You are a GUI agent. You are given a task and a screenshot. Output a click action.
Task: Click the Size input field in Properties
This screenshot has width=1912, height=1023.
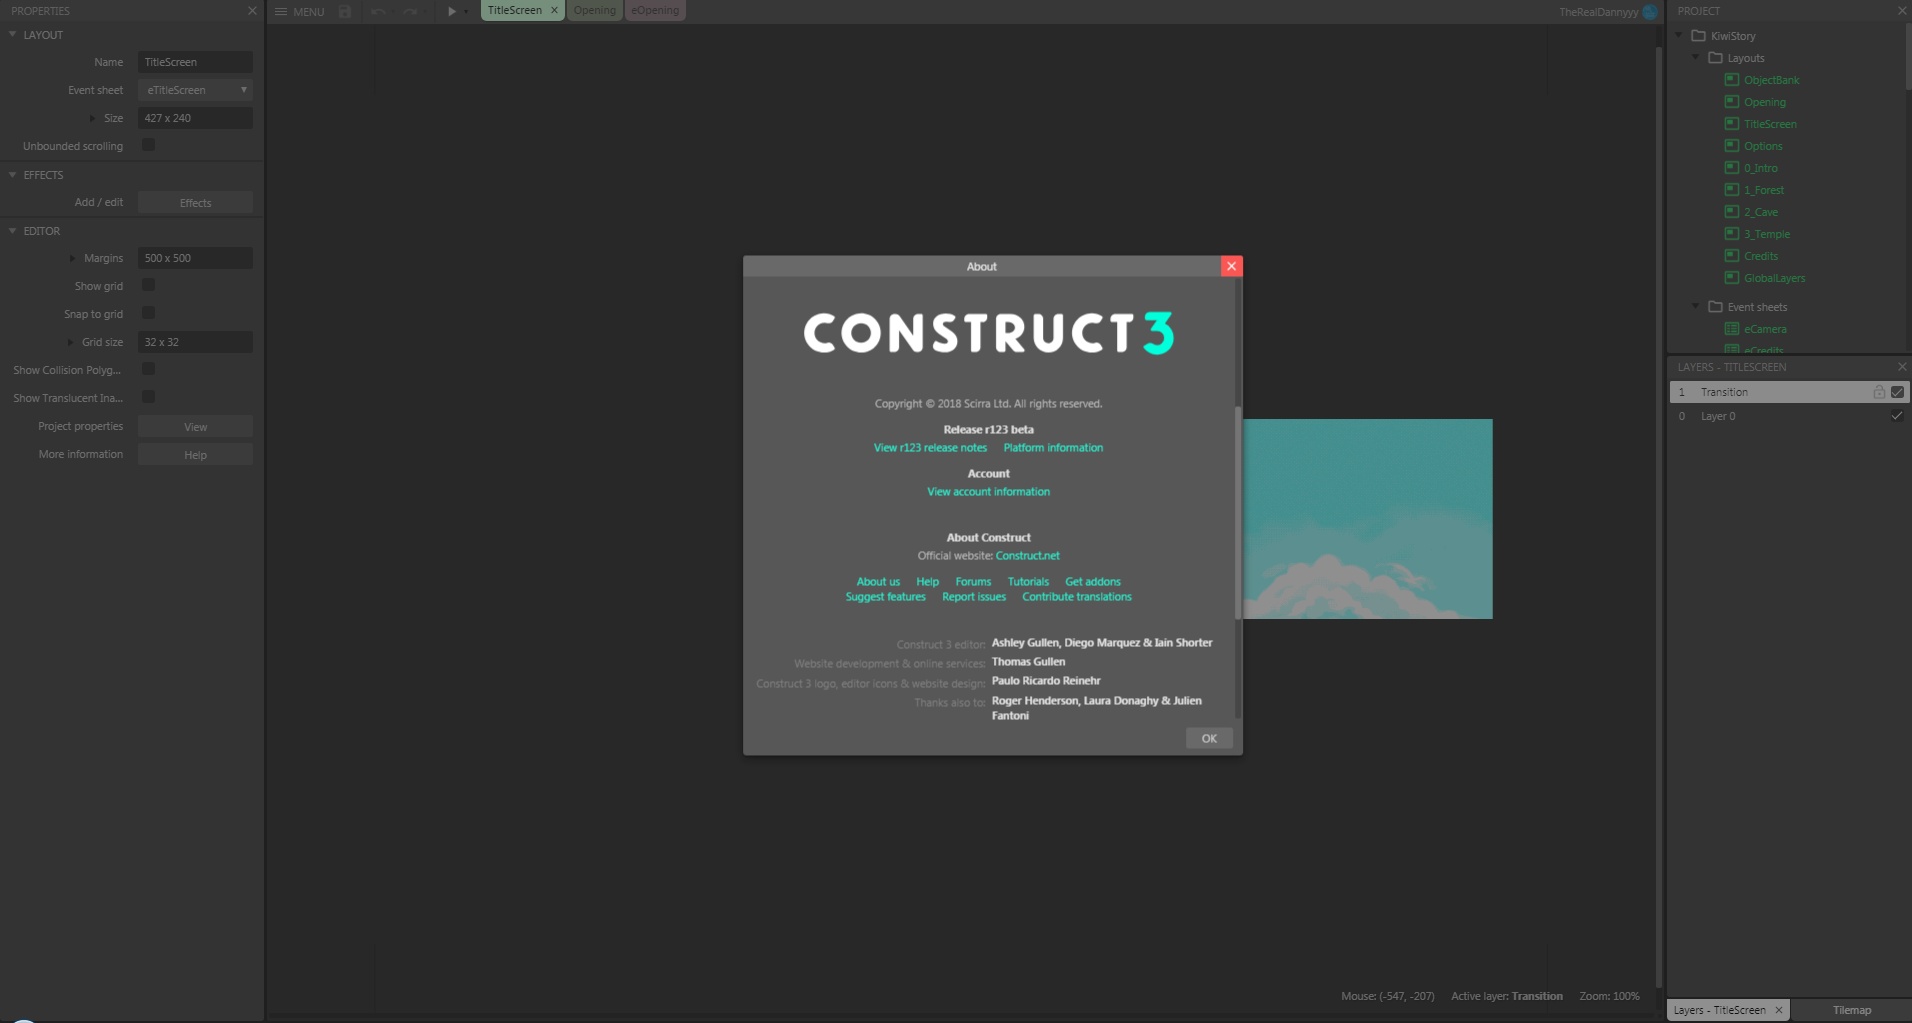[x=195, y=117]
